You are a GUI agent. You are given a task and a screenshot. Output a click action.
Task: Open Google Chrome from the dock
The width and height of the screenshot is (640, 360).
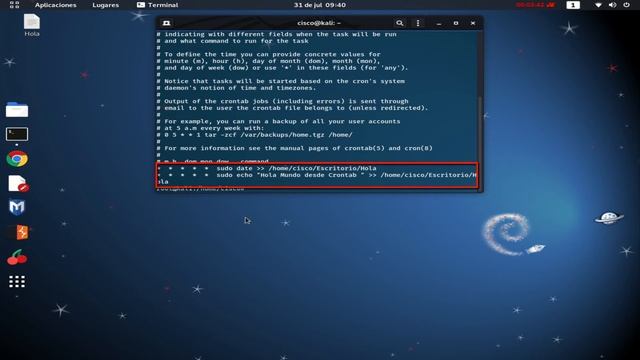click(17, 159)
